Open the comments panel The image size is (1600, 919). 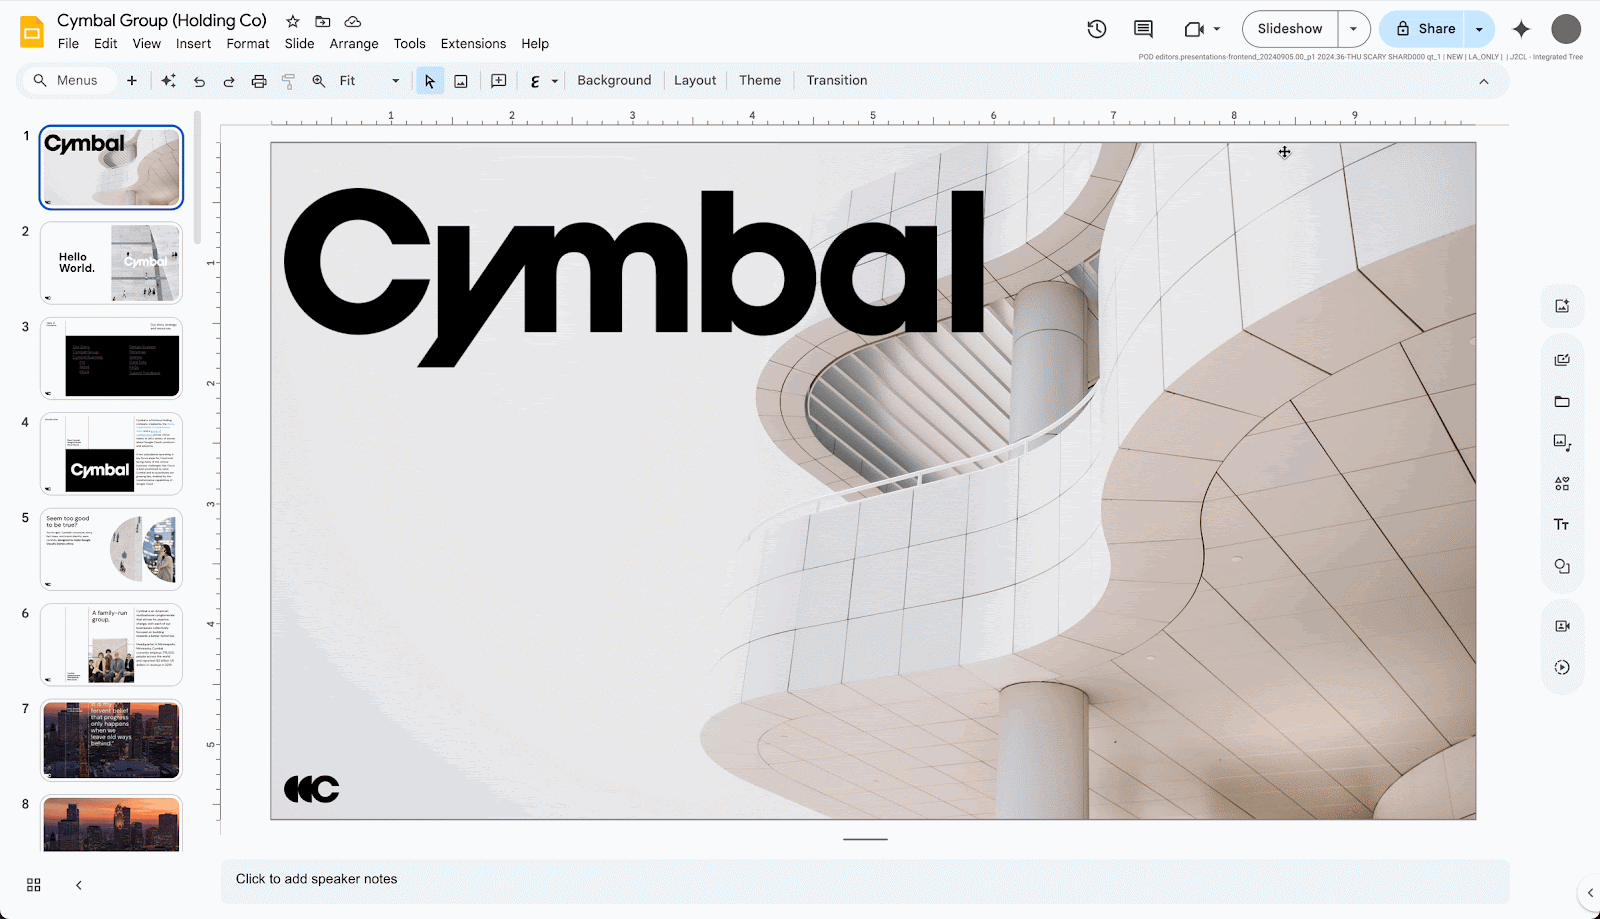(1142, 29)
